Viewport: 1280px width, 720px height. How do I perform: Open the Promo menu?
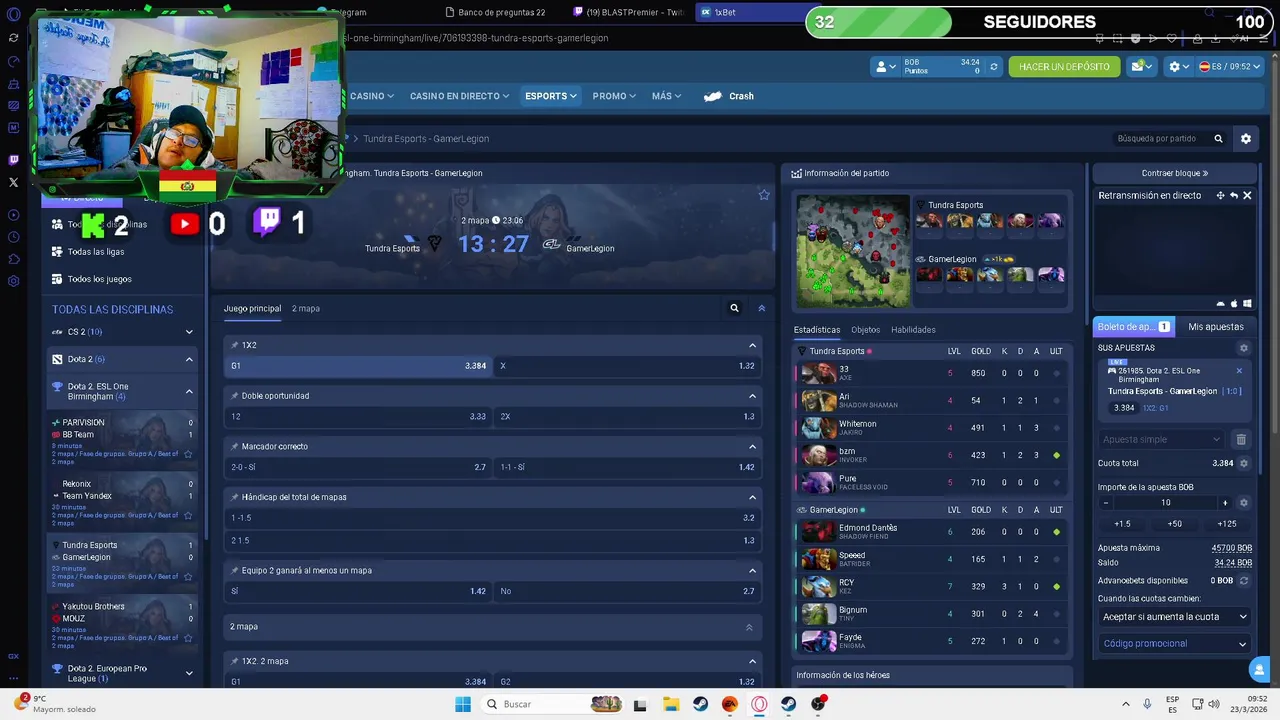click(x=614, y=96)
